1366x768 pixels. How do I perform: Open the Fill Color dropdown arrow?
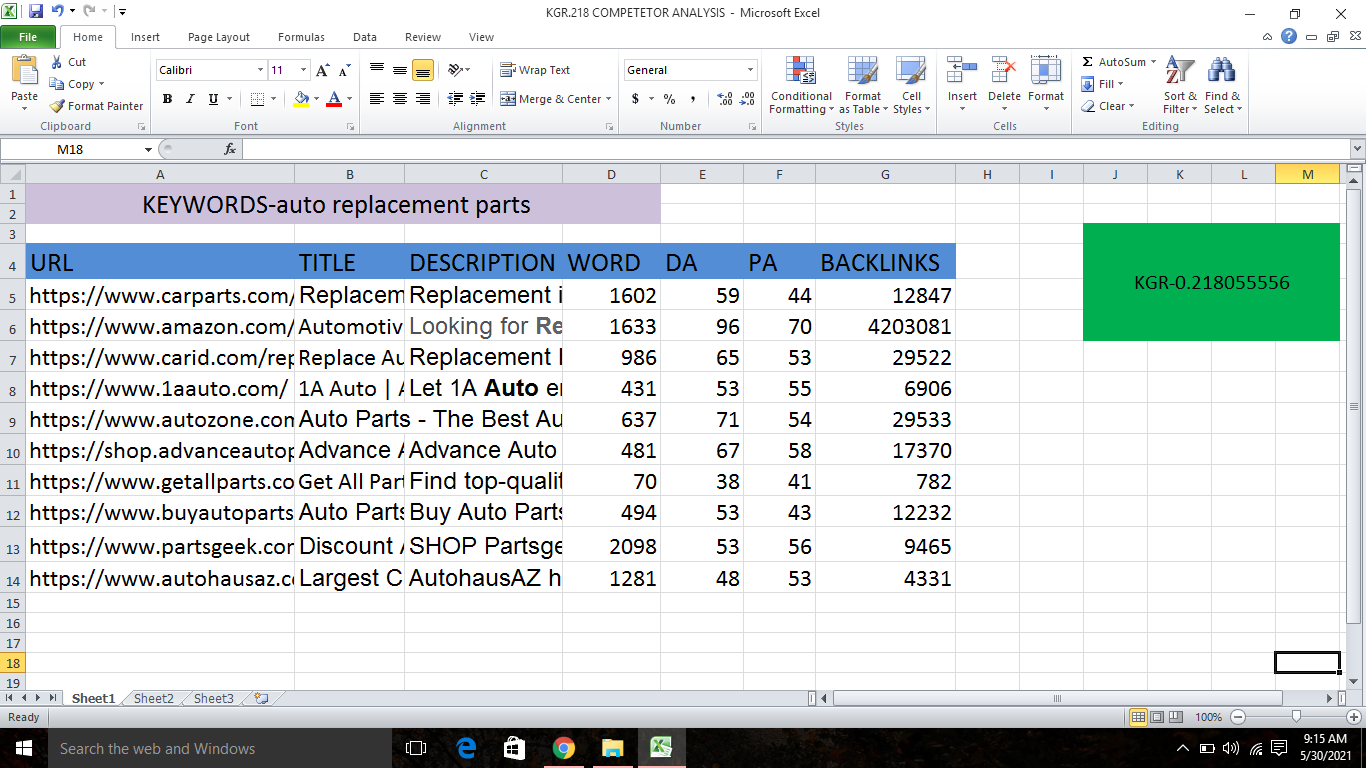click(x=316, y=100)
